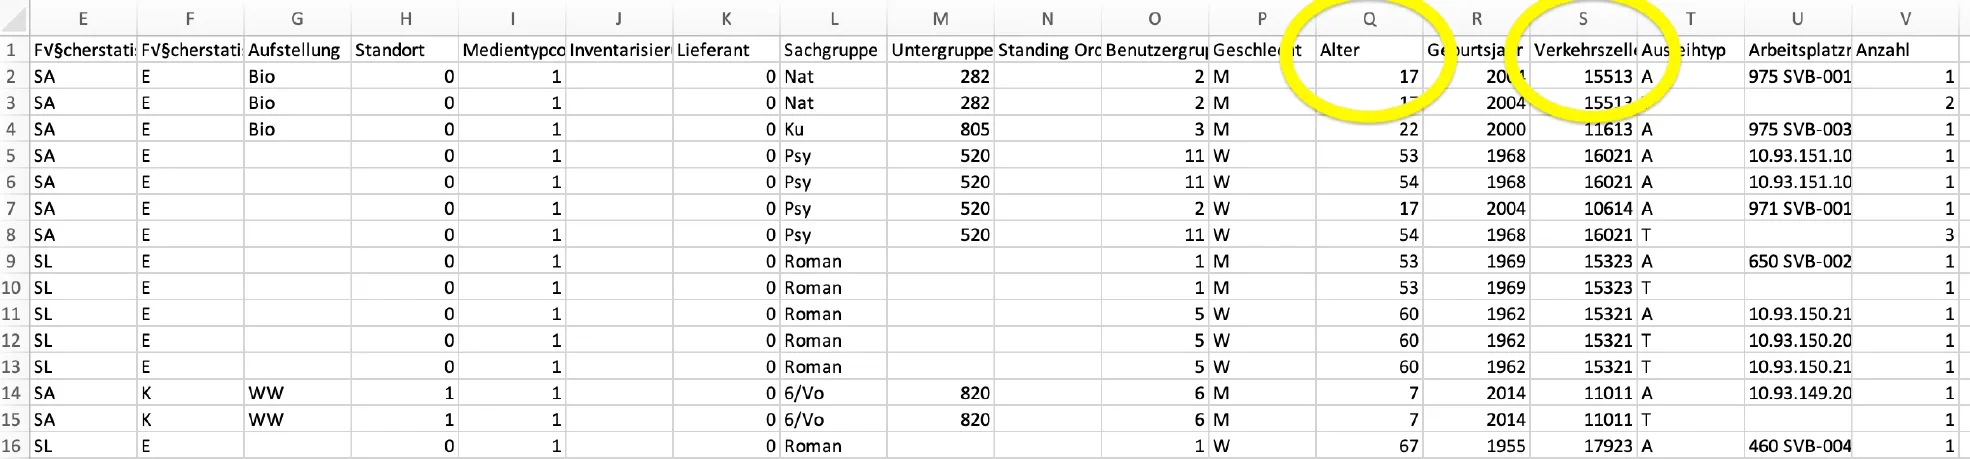Select column Q header
The width and height of the screenshot is (1970, 459).
pos(1369,19)
